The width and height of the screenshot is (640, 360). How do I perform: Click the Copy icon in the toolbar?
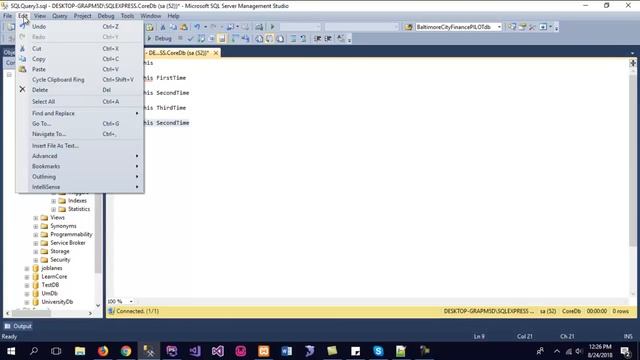[x=173, y=27]
